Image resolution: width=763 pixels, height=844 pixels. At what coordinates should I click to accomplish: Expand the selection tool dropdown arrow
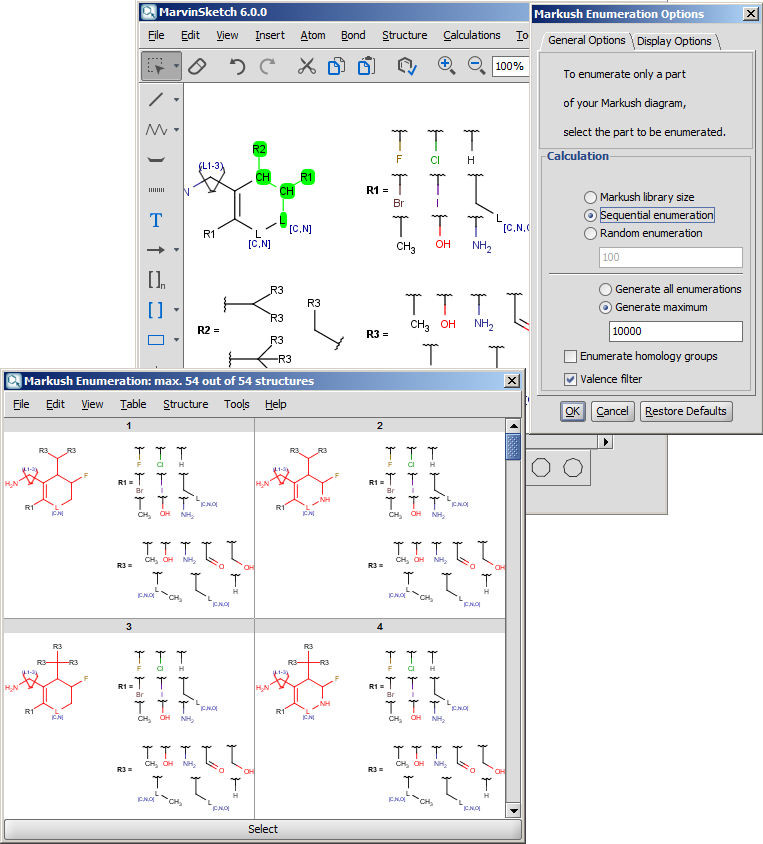point(177,67)
